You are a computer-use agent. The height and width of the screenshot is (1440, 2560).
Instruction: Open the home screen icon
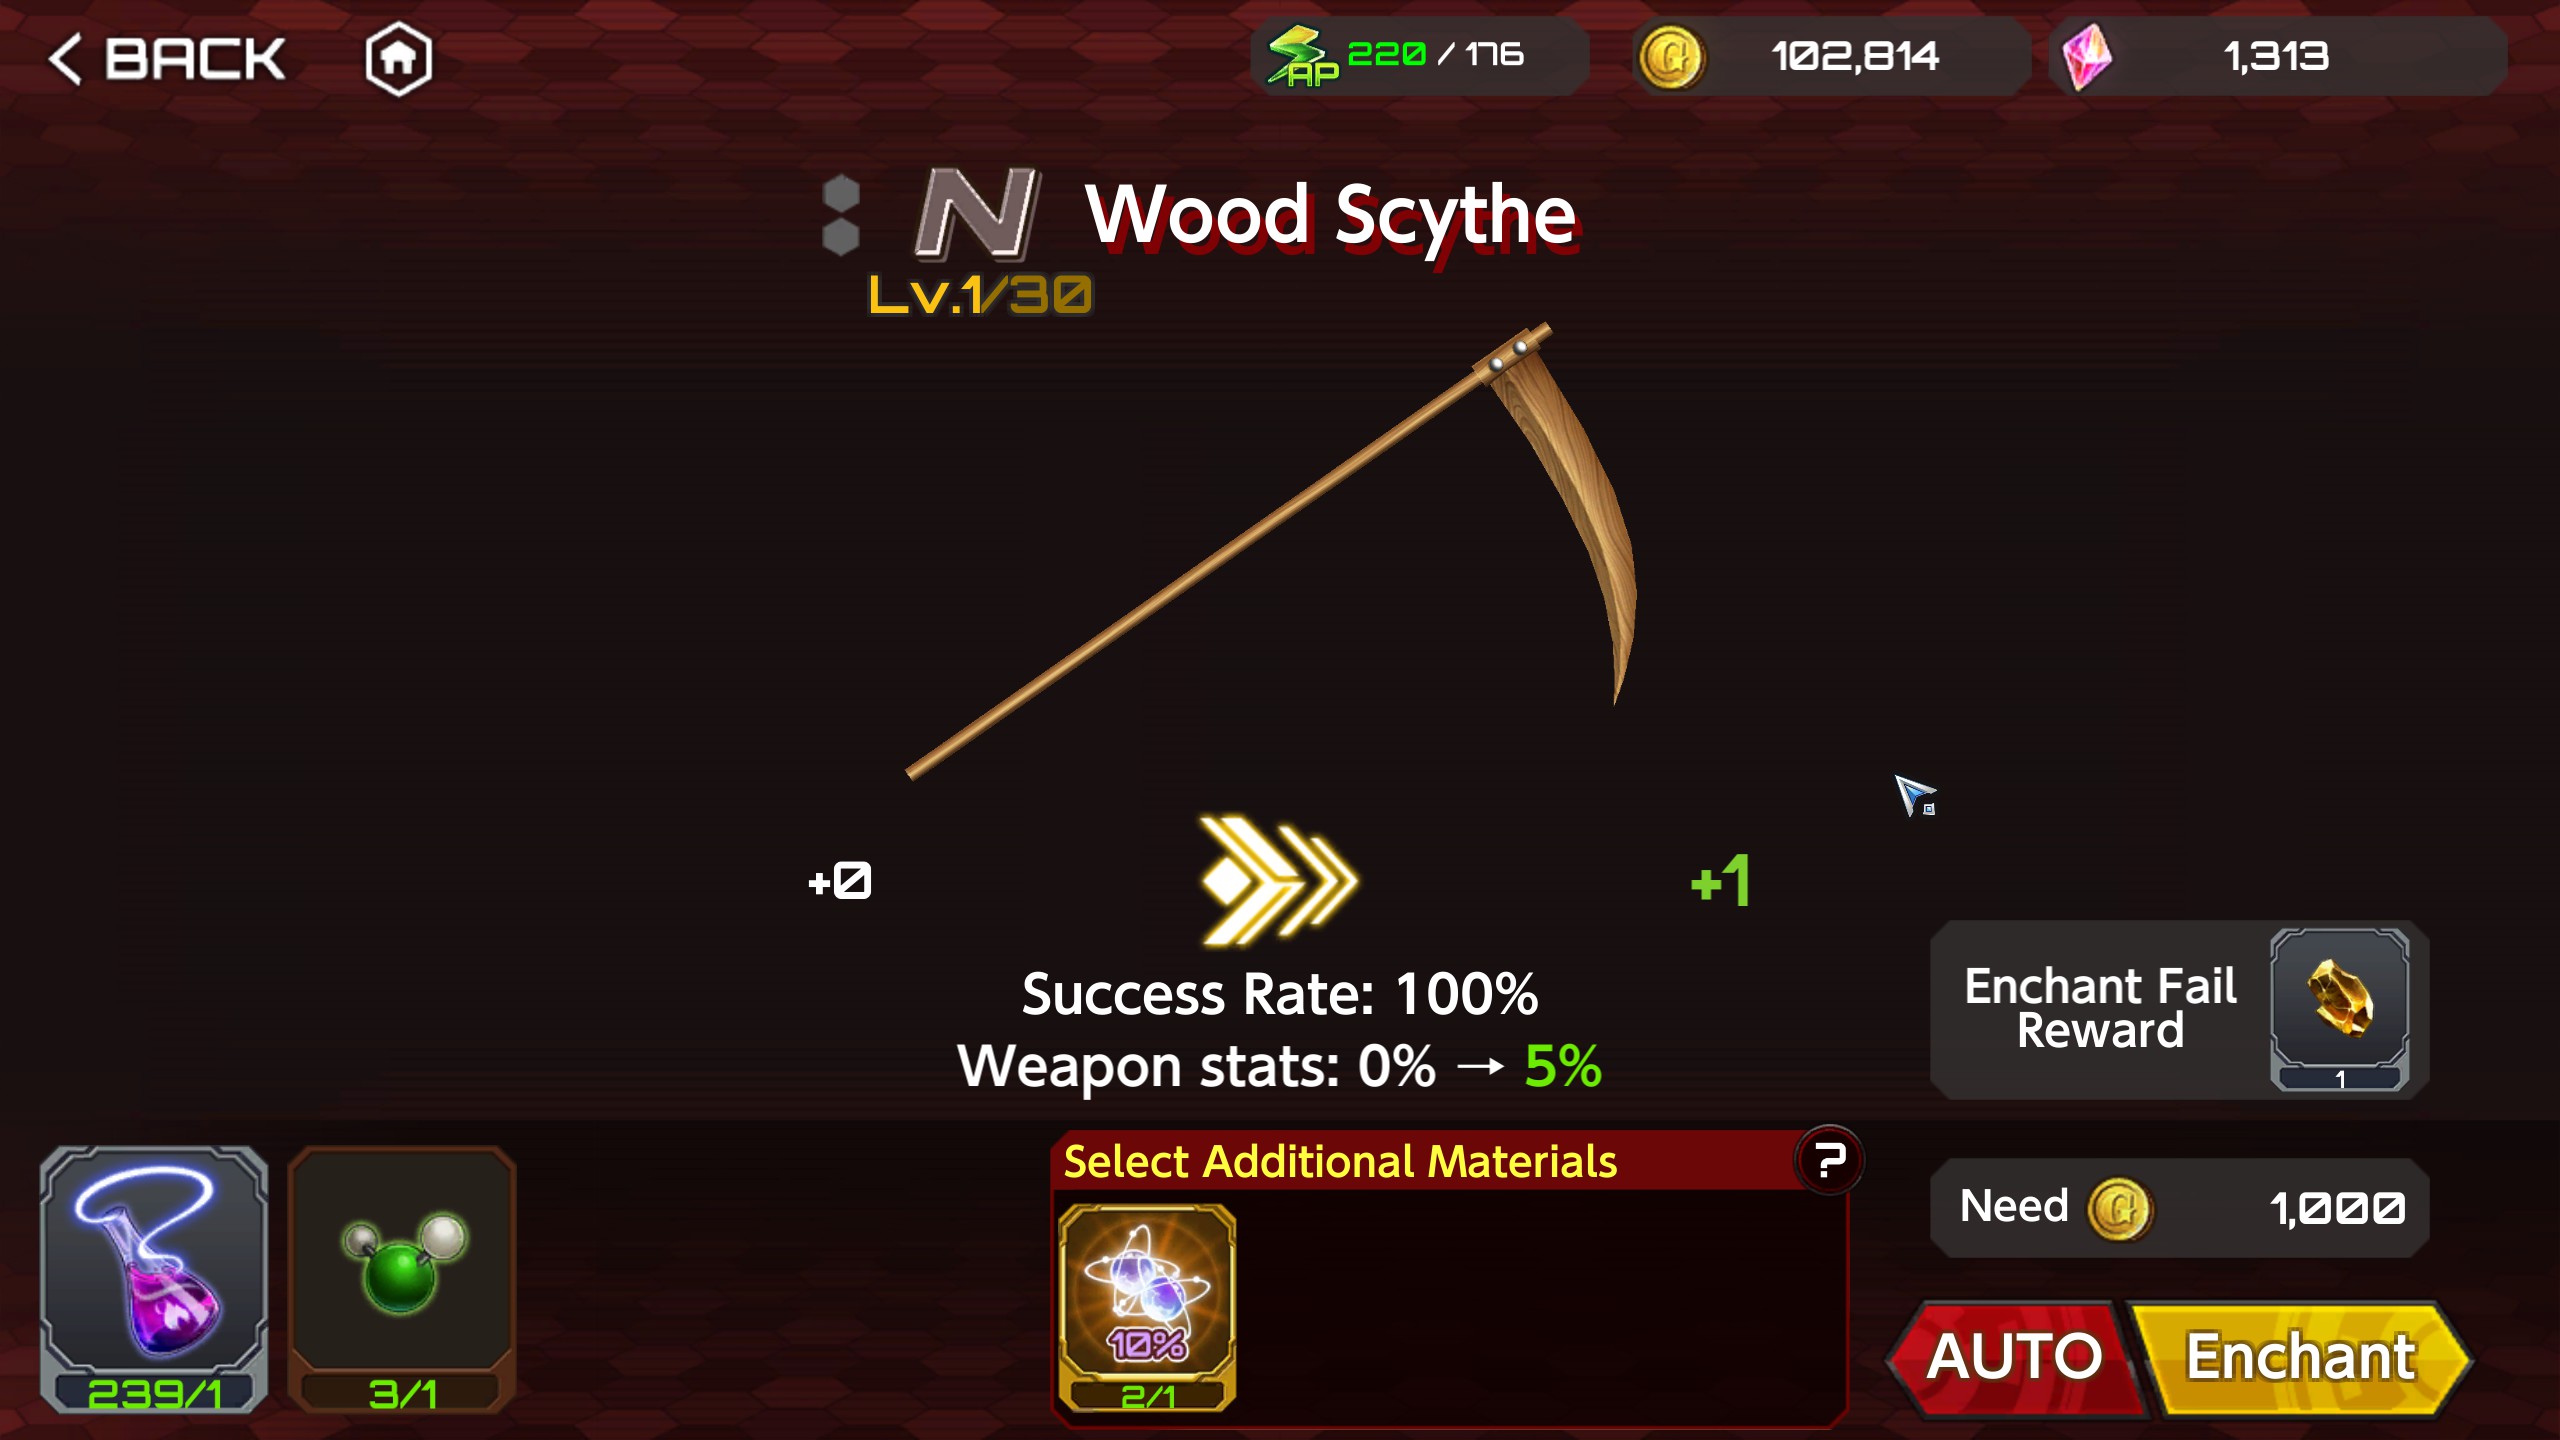click(398, 58)
